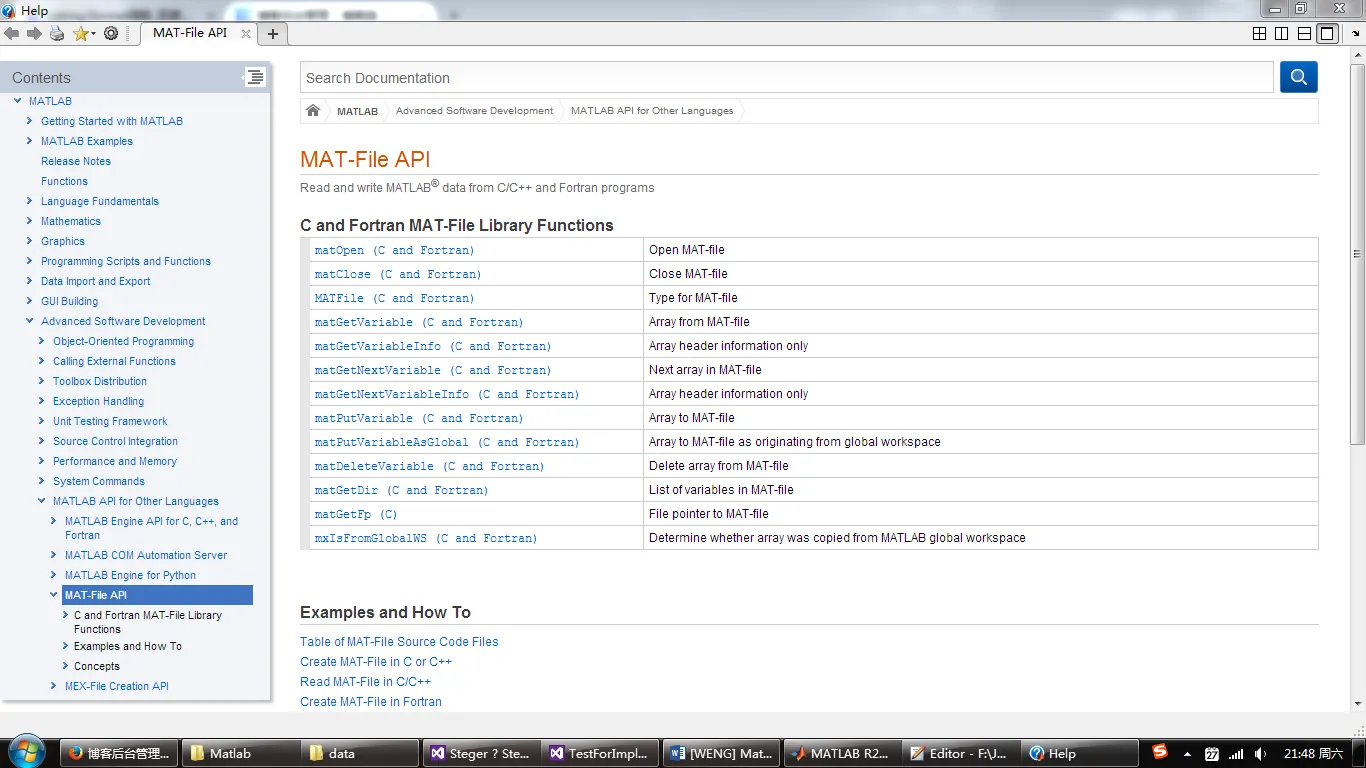Switch to TestForImpl Visual Studio window
The height and width of the screenshot is (768, 1366).
(600, 753)
